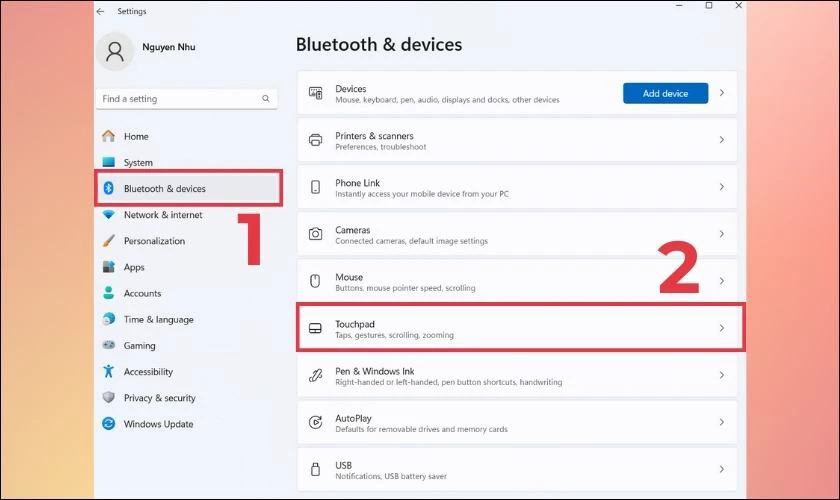Open Pen & Windows Ink chevron
Screen dimensions: 840x500
point(722,375)
